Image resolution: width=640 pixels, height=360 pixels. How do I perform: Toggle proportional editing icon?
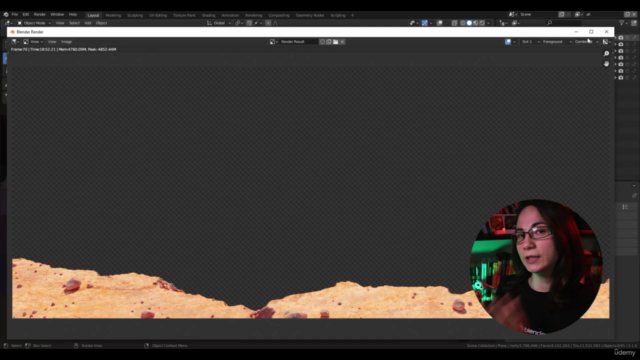coord(268,23)
